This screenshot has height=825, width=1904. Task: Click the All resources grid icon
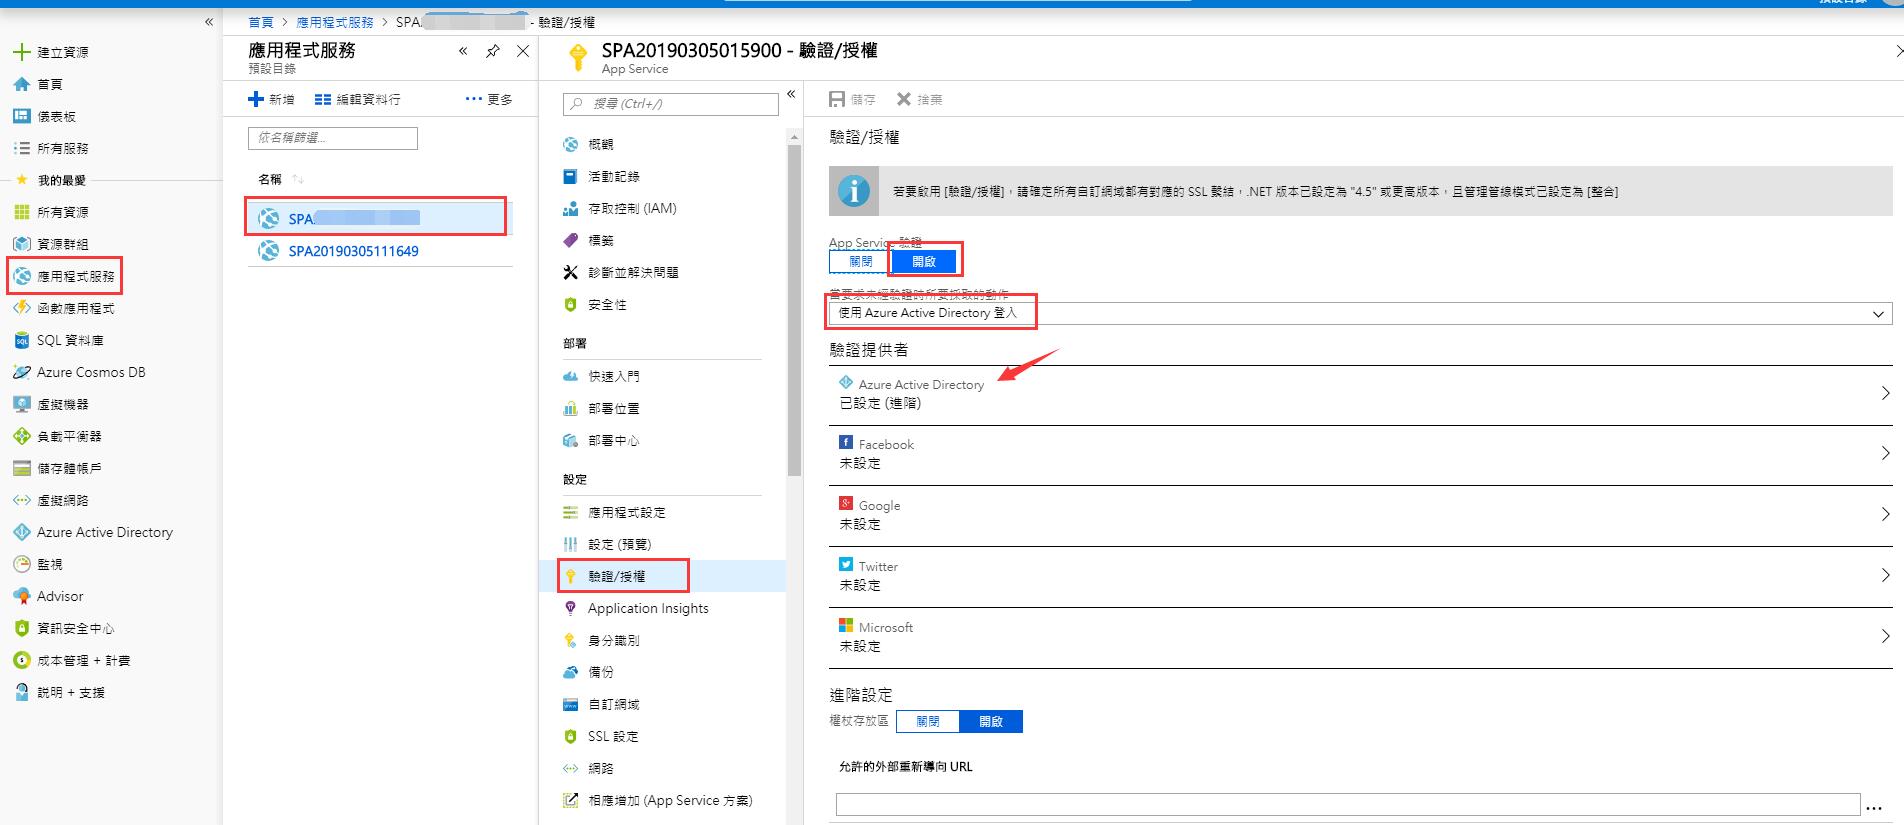pyautogui.click(x=22, y=212)
